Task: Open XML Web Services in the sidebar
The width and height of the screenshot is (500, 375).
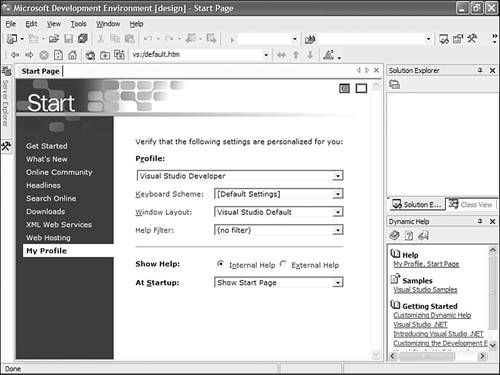Action: (59, 225)
